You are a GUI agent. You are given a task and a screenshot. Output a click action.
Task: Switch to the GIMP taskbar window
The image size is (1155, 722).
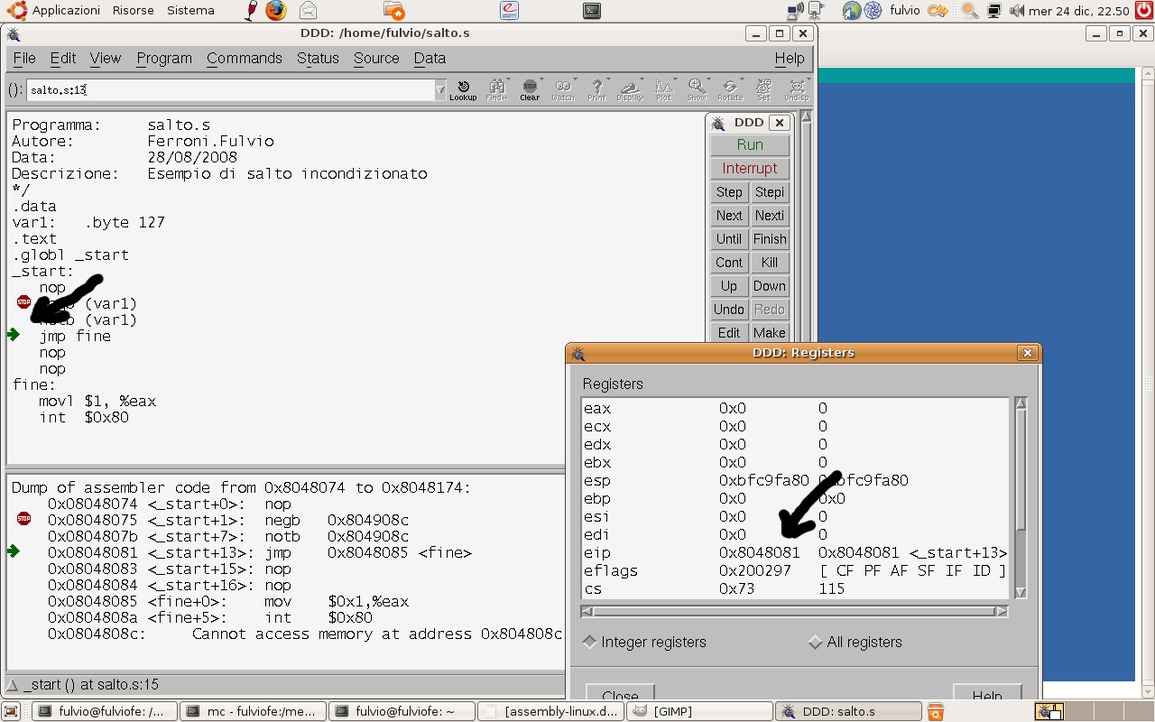(x=699, y=712)
